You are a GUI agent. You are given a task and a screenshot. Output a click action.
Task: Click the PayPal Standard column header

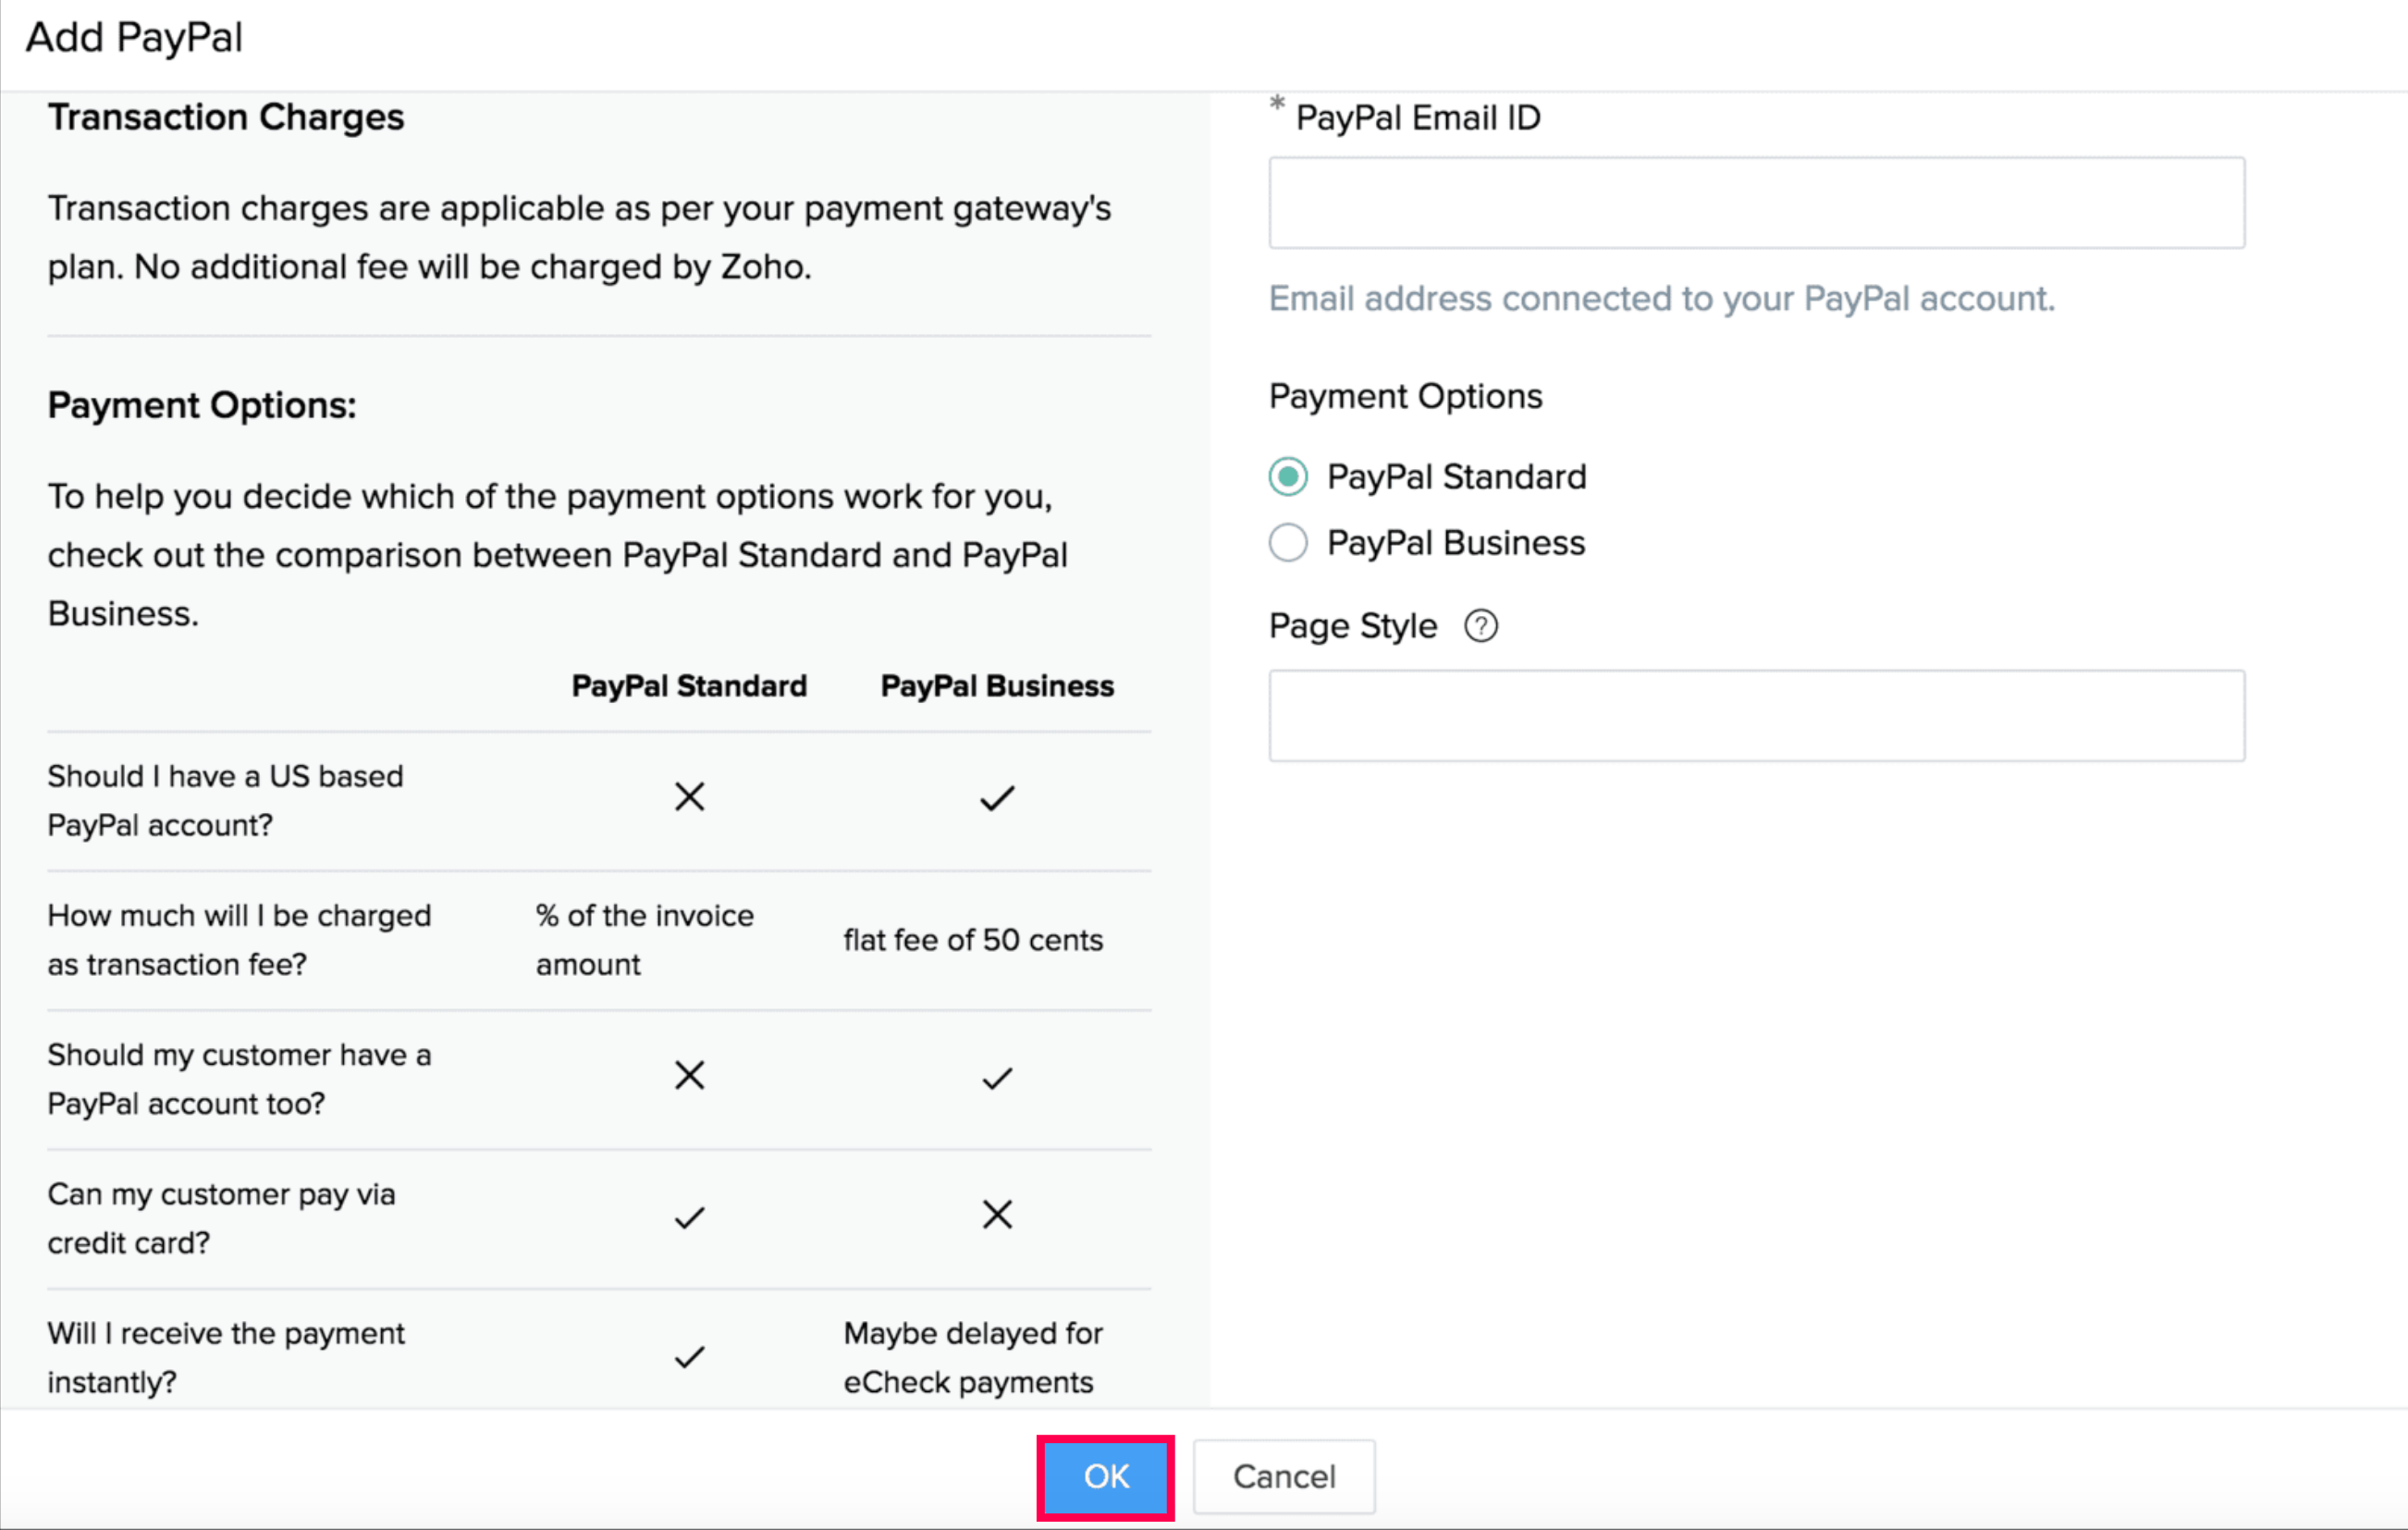[x=689, y=686]
